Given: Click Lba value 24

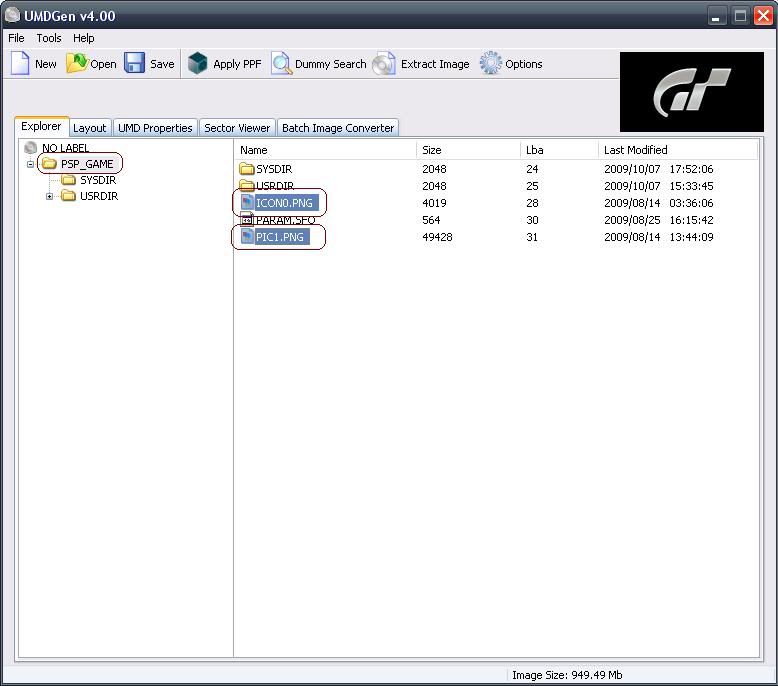Looking at the screenshot, I should (532, 169).
